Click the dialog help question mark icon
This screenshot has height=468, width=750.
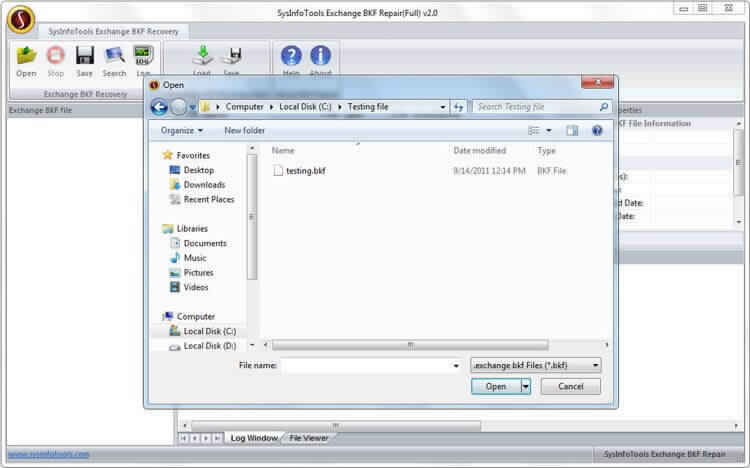point(597,130)
